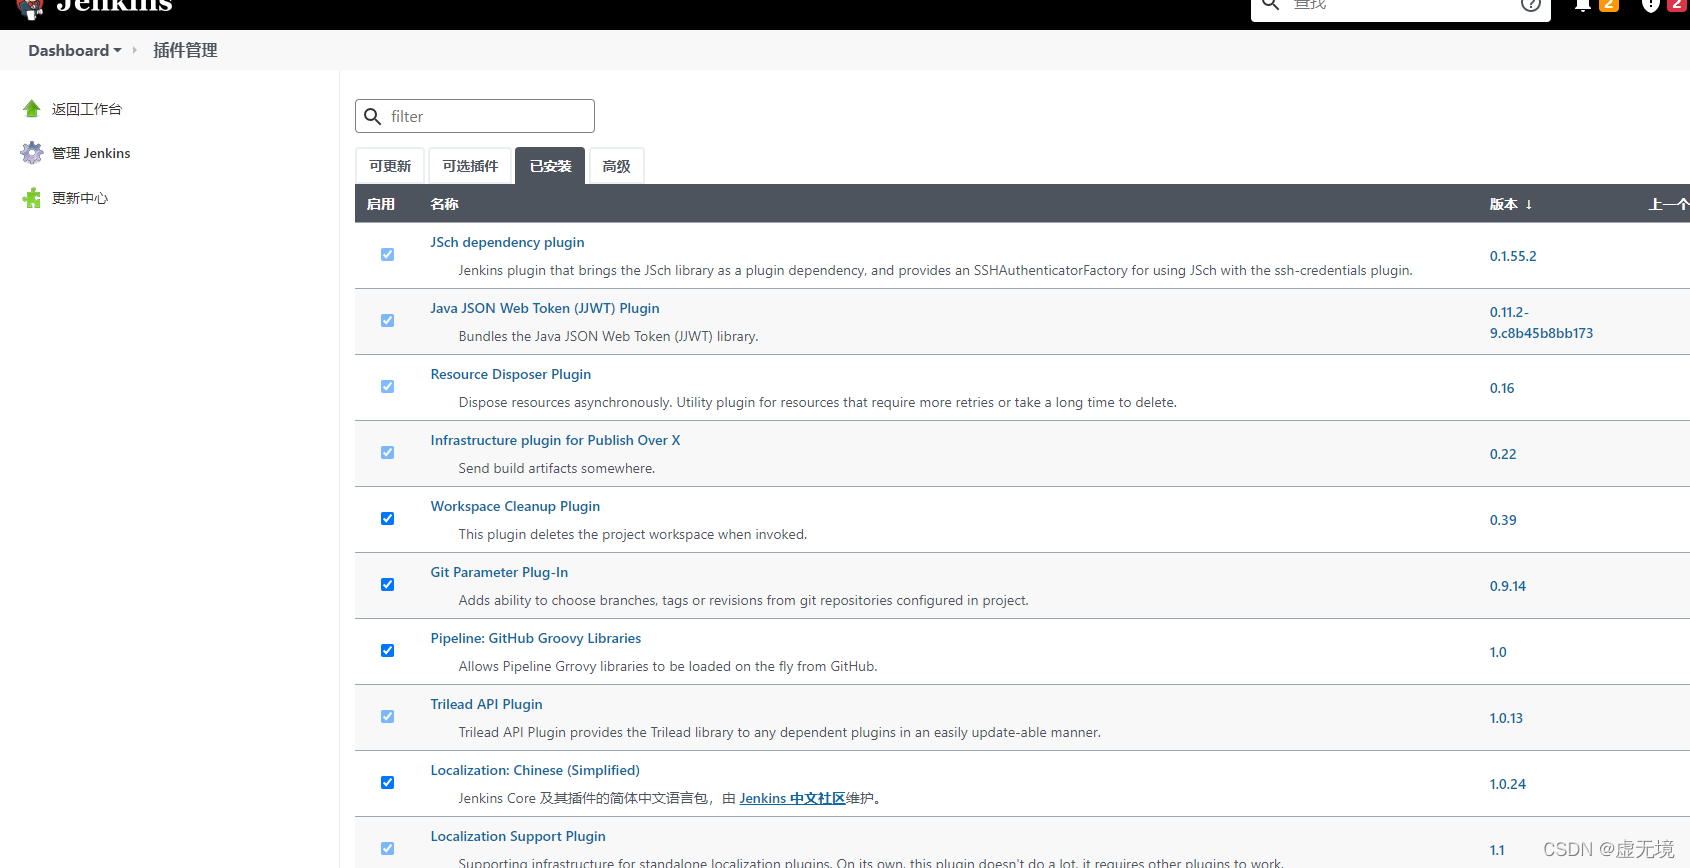Screen dimensions: 1690x868
Task: Open Localization: Chinese (Simplified) link
Action: [x=535, y=771]
